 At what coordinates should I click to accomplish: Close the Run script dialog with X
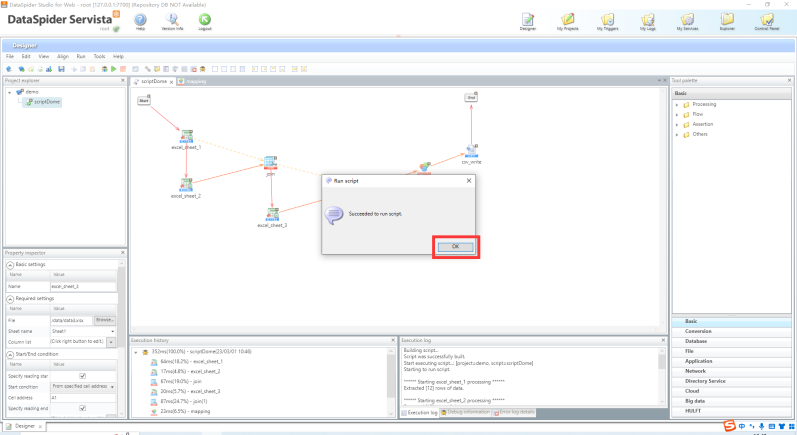pyautogui.click(x=469, y=180)
